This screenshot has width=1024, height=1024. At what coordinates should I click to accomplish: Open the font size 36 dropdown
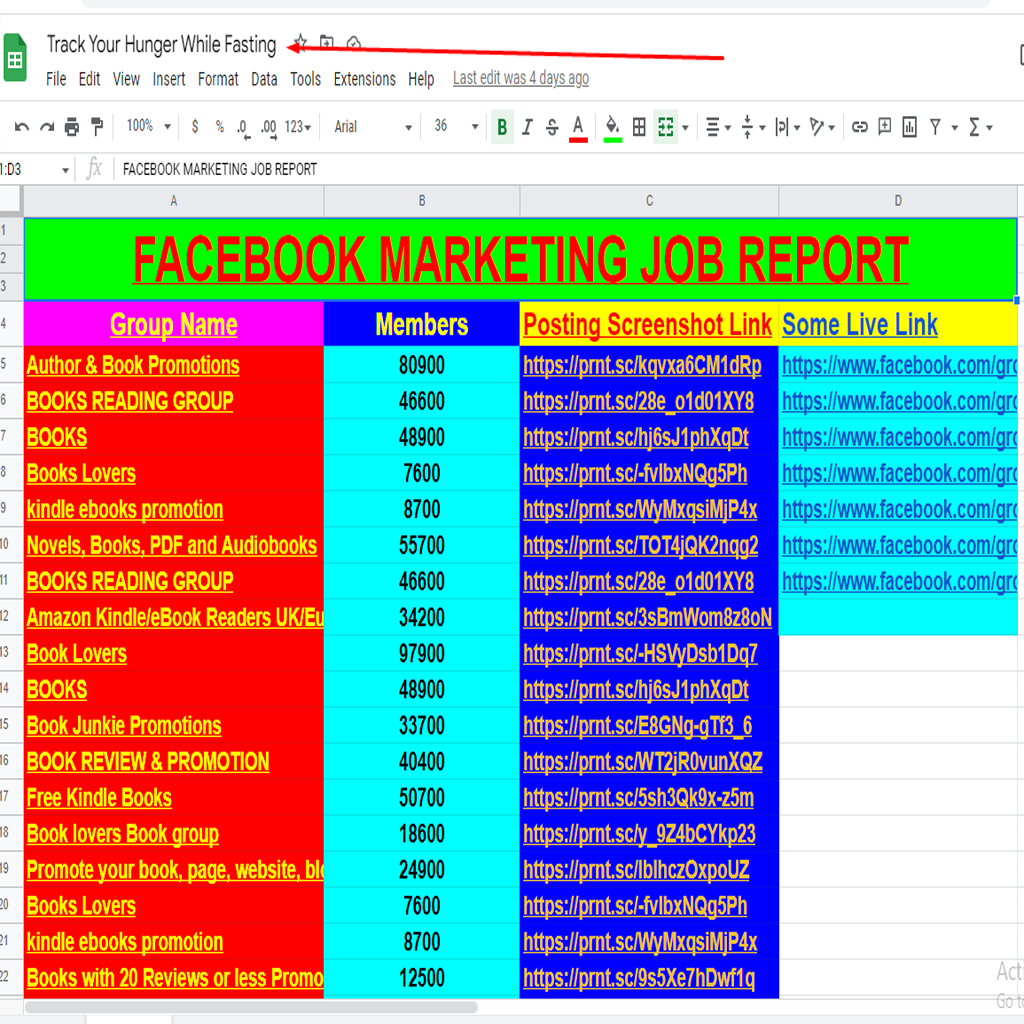click(x=456, y=126)
